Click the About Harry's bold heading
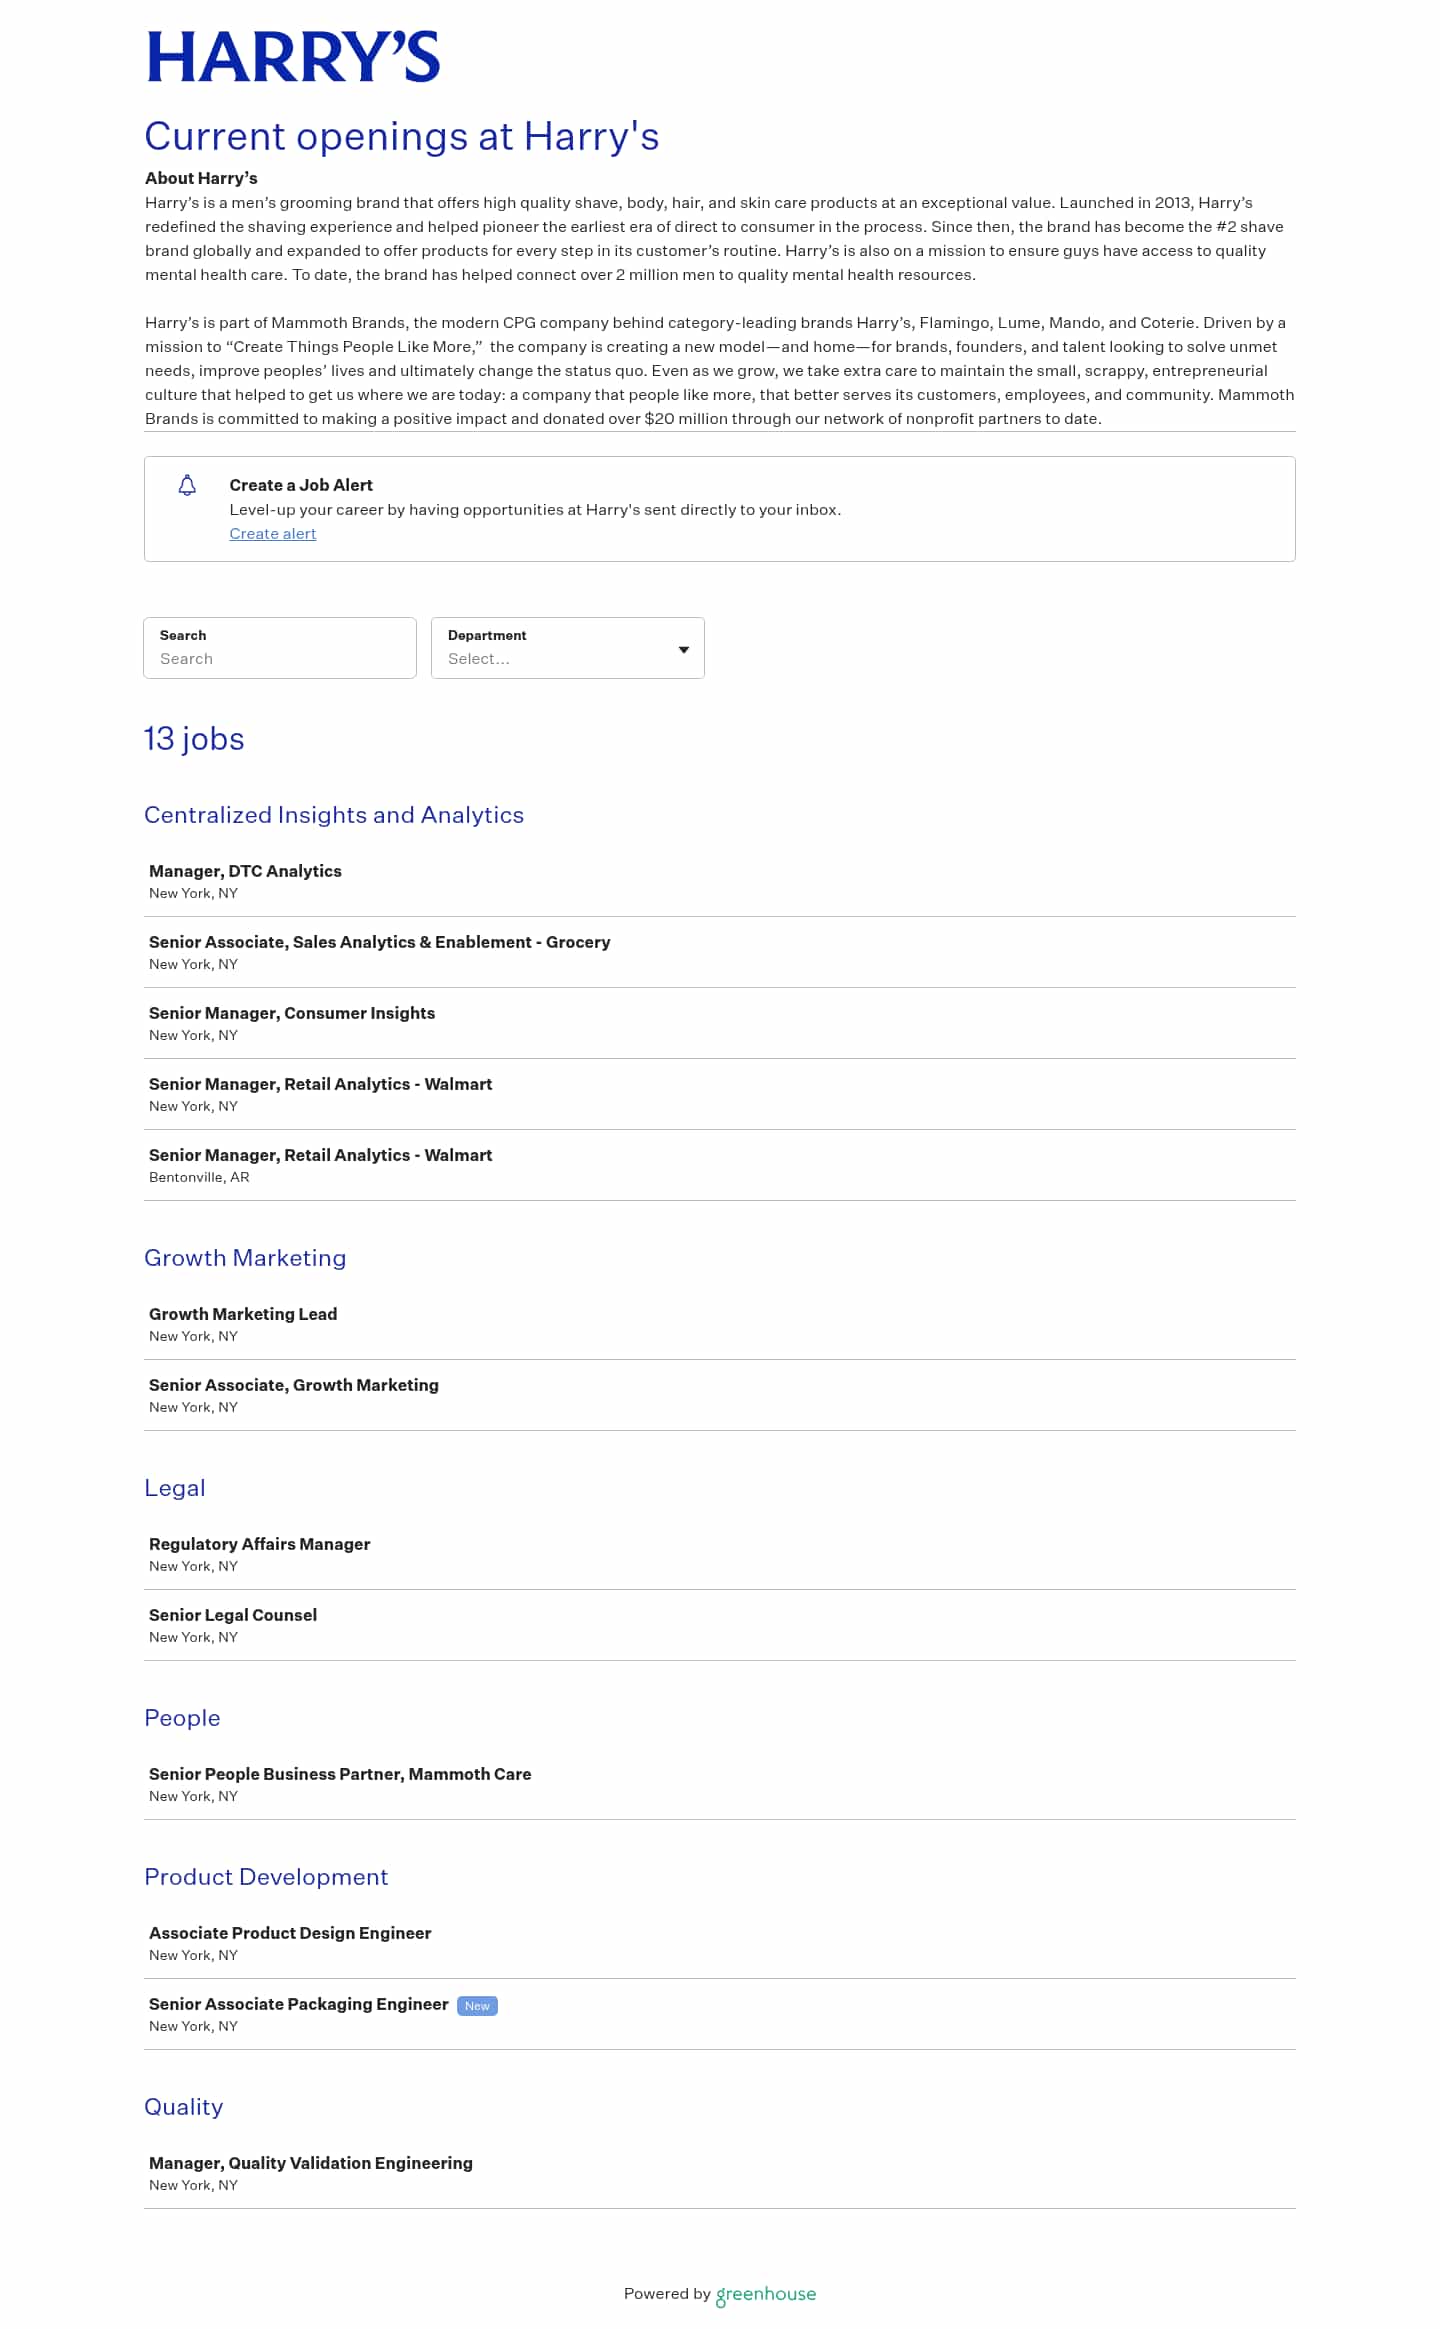 [201, 178]
